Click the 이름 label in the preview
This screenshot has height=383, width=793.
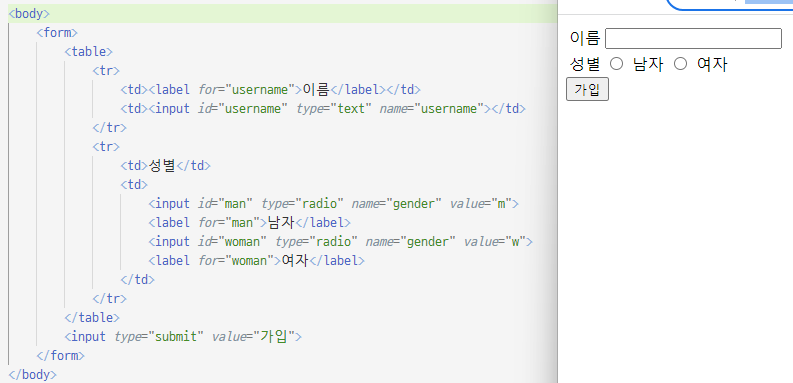point(585,38)
